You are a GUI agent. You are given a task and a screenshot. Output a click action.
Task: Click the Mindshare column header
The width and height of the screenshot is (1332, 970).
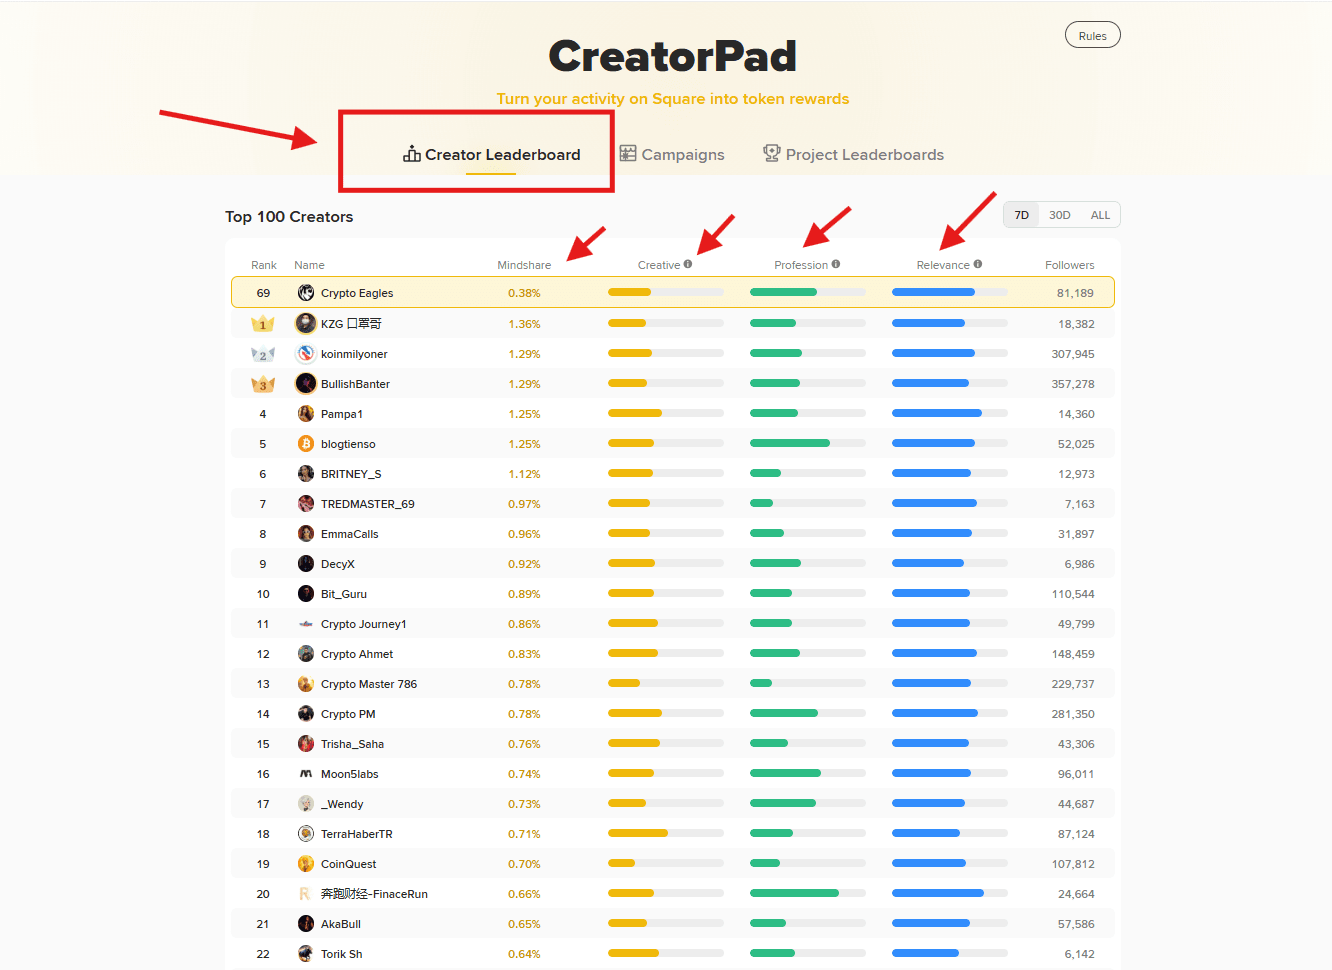point(524,265)
